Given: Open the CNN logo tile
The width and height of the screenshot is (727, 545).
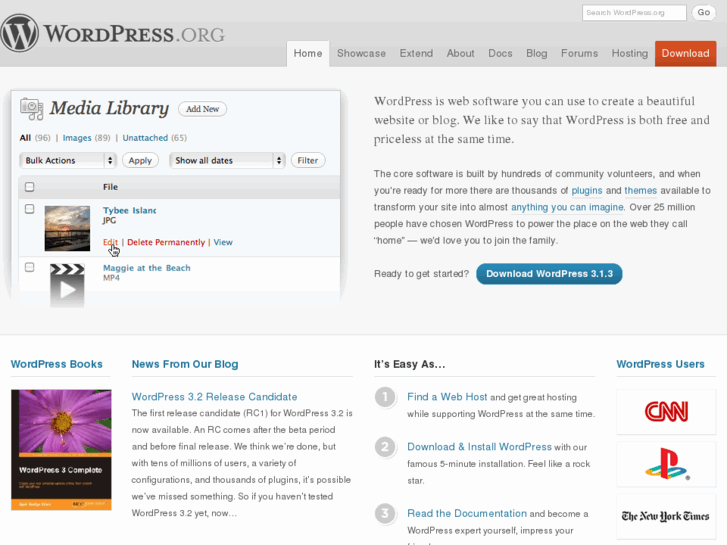Looking at the screenshot, I should point(666,411).
